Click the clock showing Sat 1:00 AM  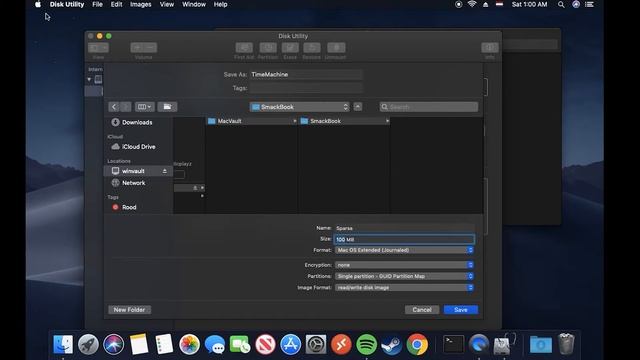tap(529, 4)
